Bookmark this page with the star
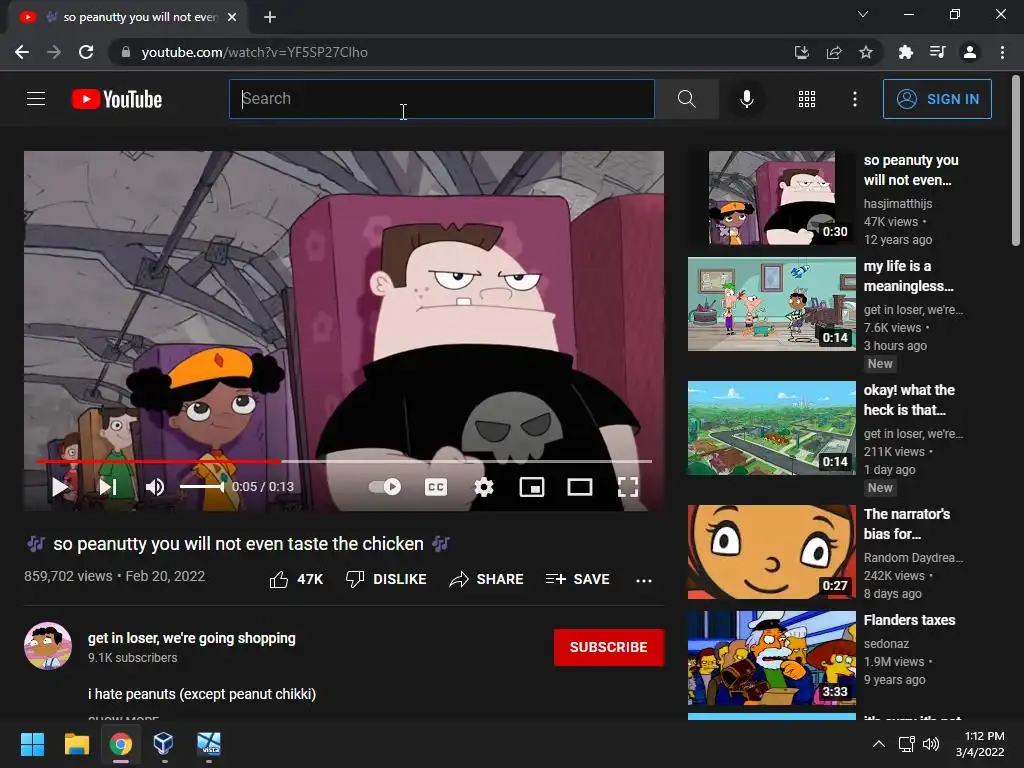Screen dimensions: 1024x768 coord(866,52)
